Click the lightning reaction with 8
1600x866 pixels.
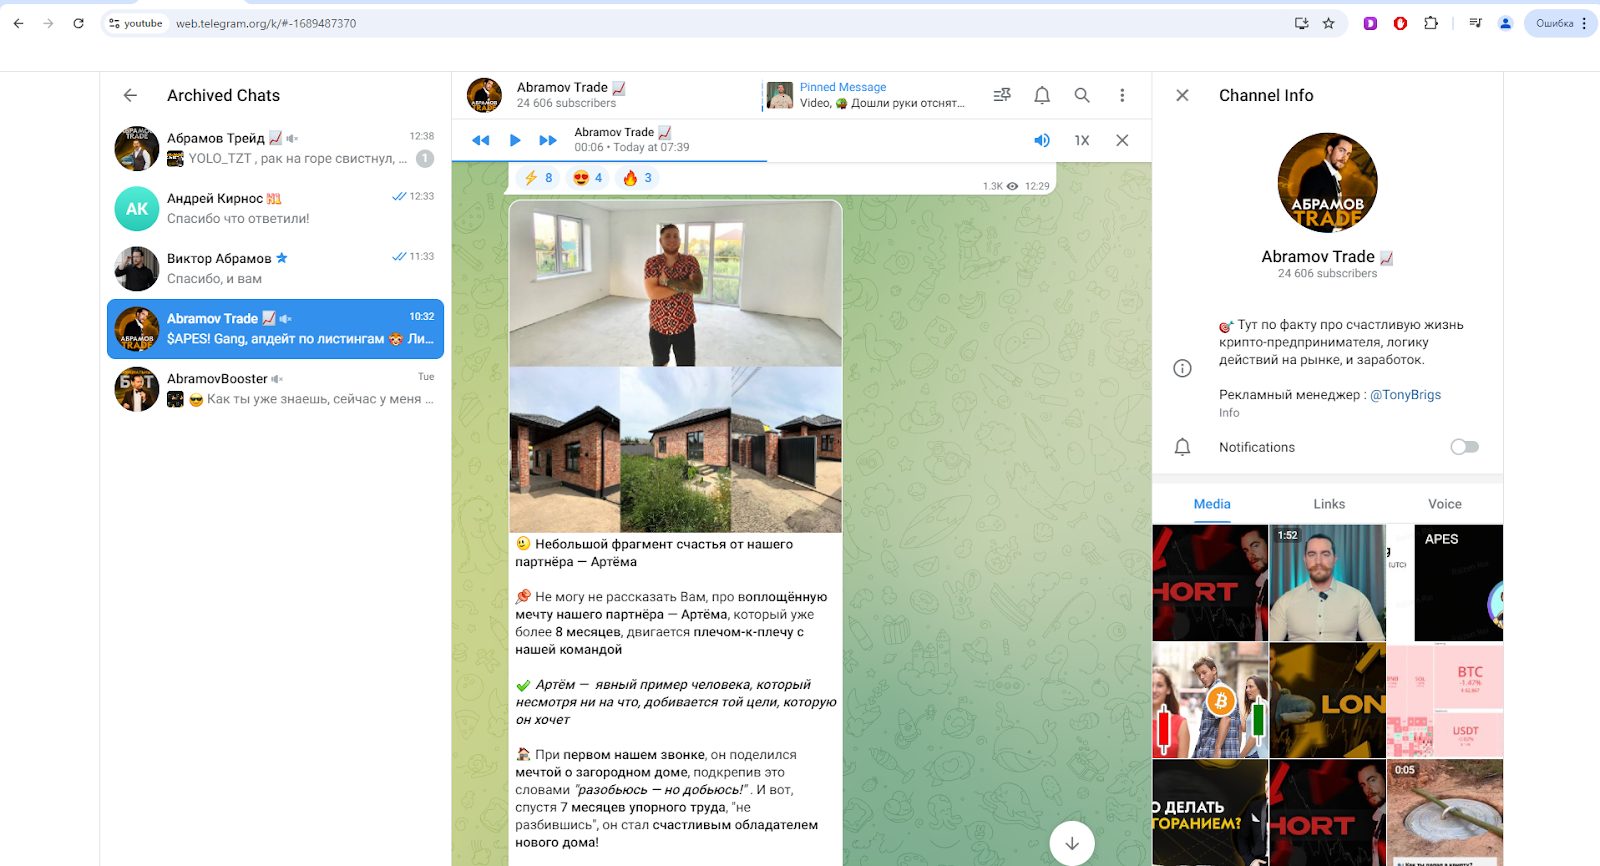point(538,178)
